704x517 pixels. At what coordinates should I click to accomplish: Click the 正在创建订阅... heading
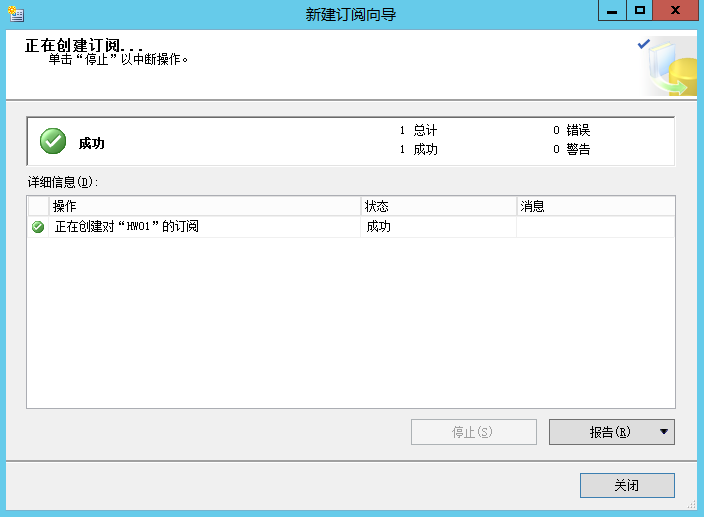(84, 45)
